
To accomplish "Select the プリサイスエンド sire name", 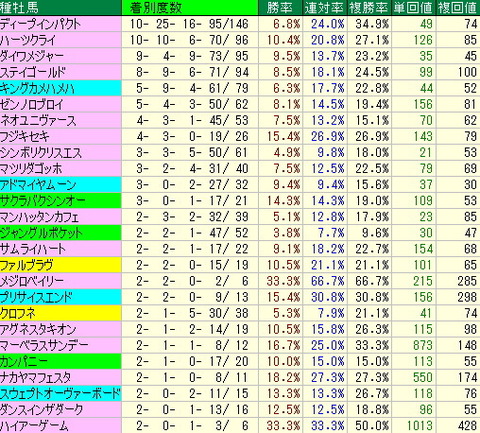I will click(x=36, y=297).
